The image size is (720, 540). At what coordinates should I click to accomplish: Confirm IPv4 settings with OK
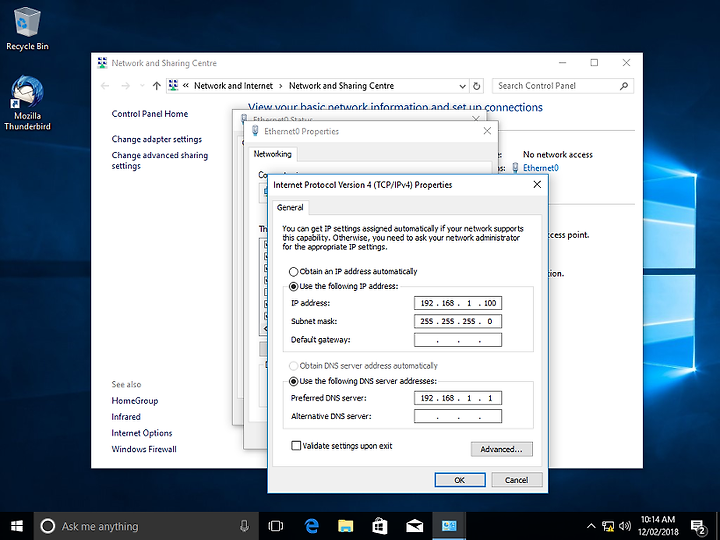click(x=460, y=480)
